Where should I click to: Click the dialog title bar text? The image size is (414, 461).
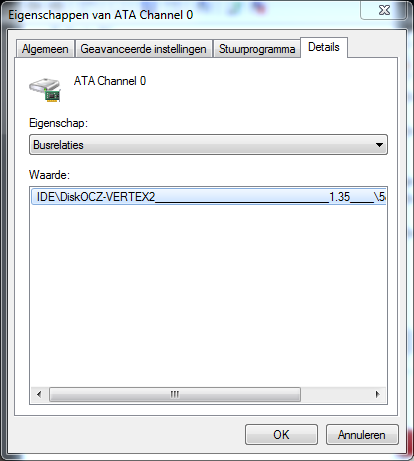tap(101, 15)
